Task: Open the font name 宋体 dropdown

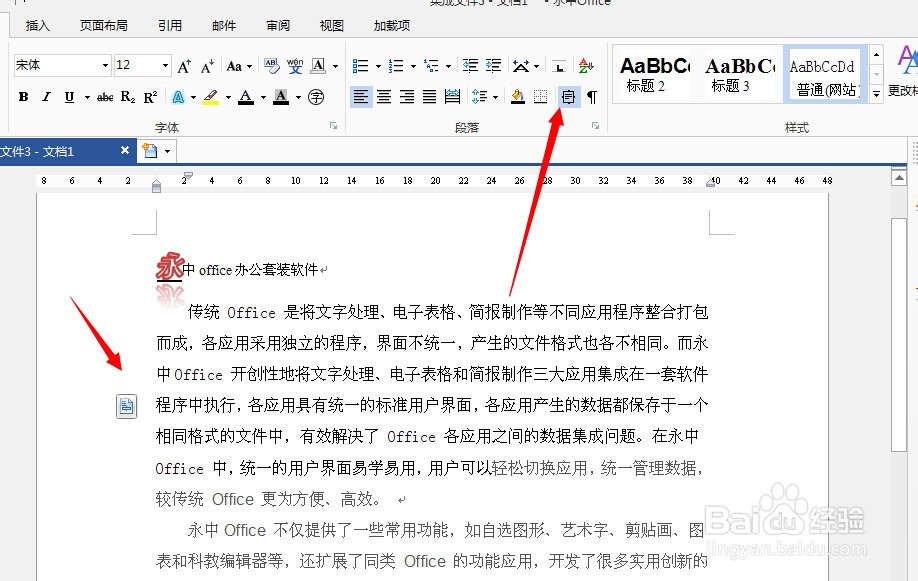Action: click(x=105, y=65)
